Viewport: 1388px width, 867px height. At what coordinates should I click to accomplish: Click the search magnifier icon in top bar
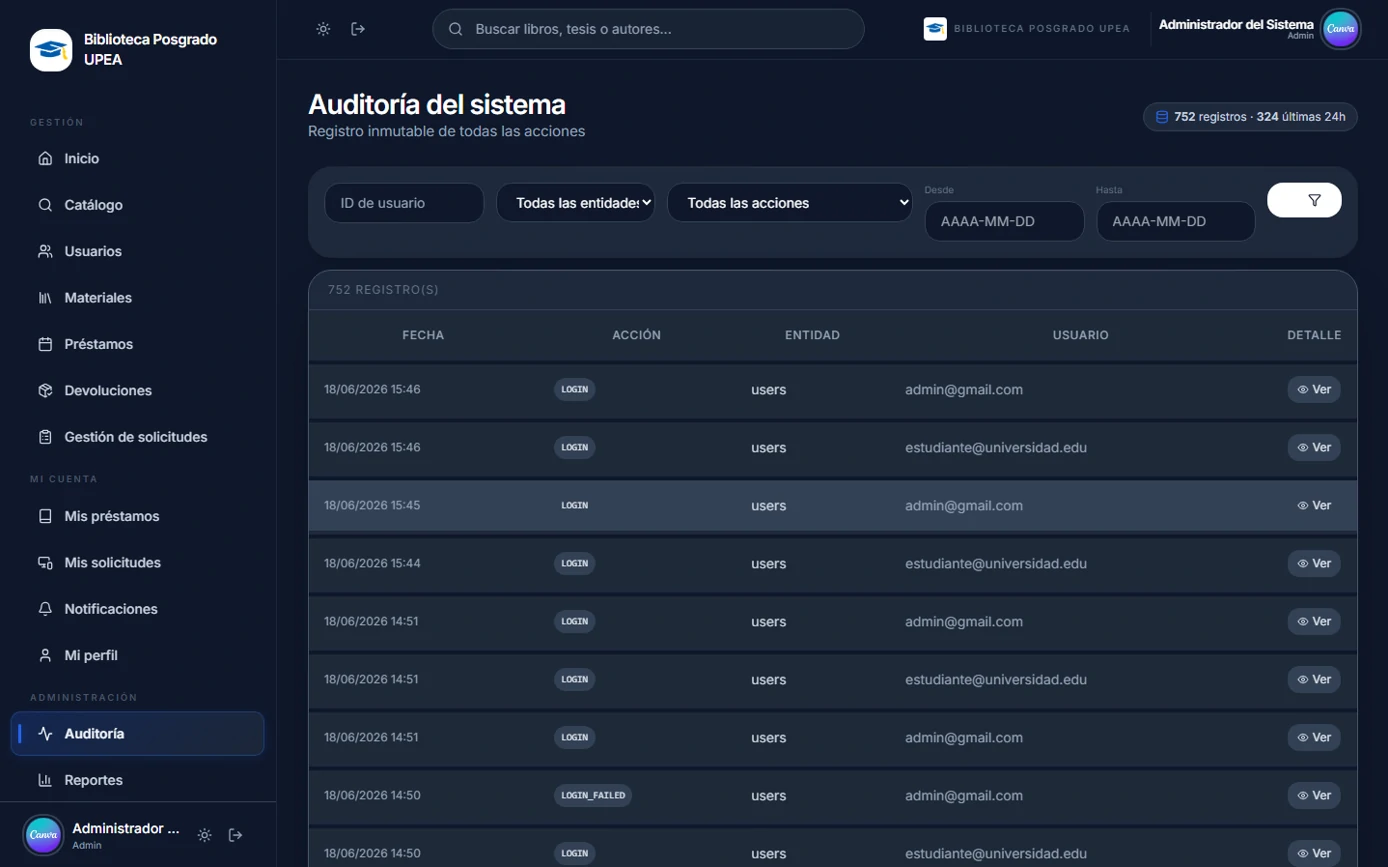click(455, 29)
